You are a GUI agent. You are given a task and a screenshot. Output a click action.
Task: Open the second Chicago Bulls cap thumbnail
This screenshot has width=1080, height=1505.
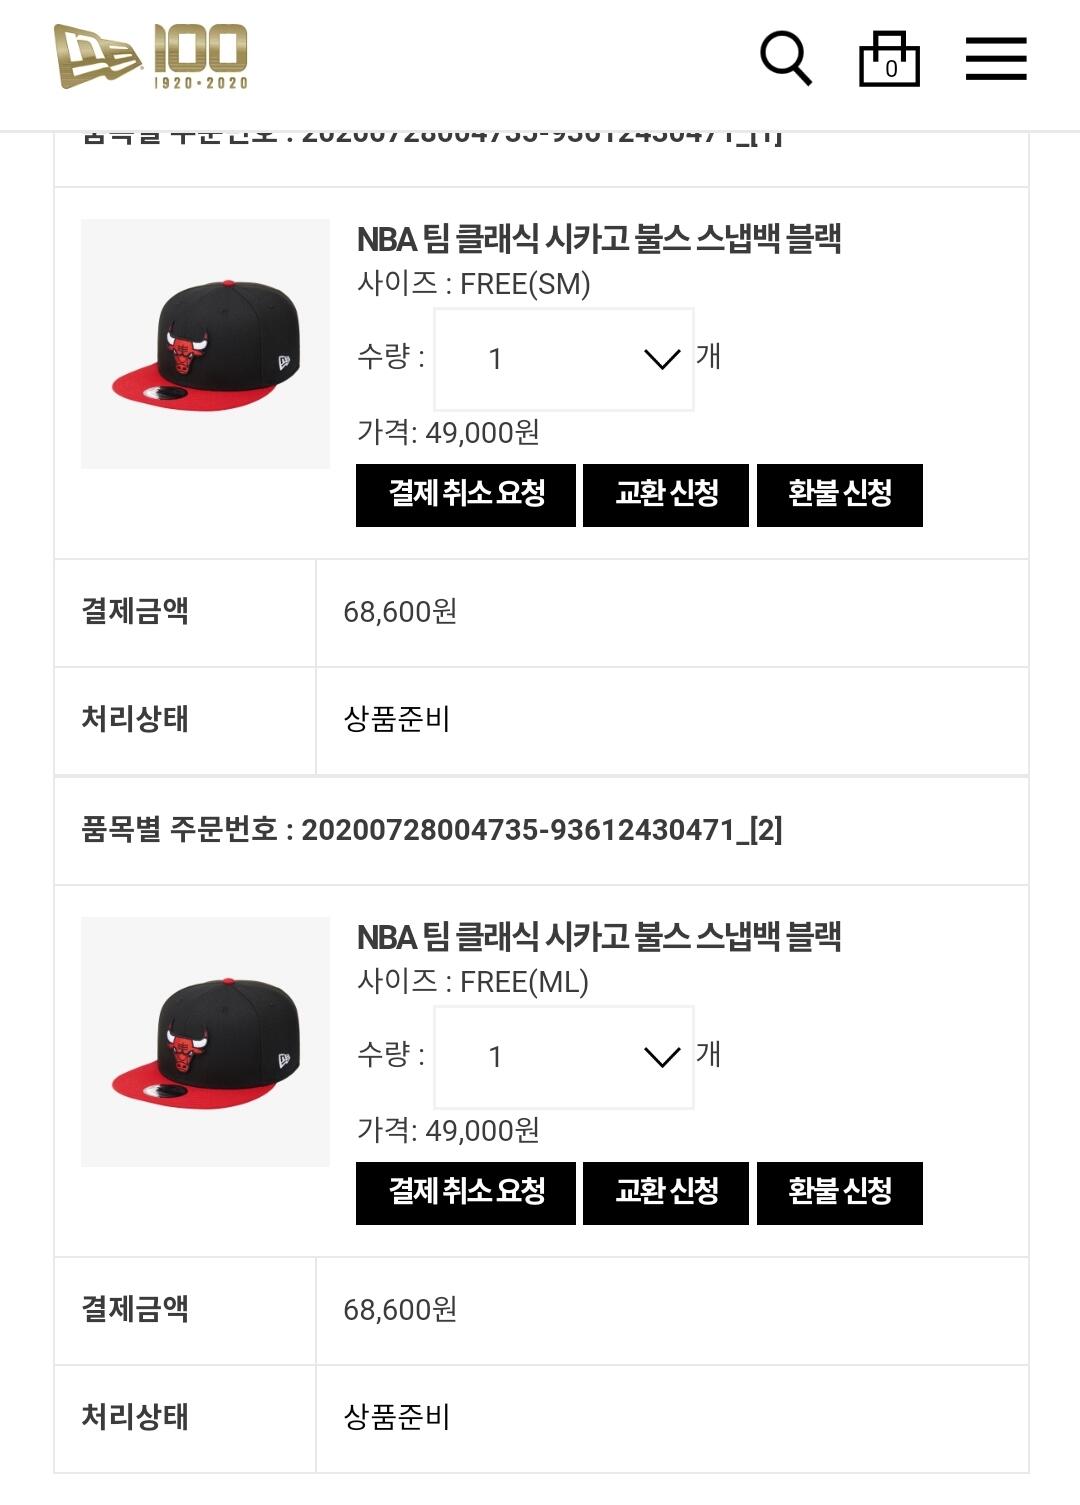[x=205, y=1042]
